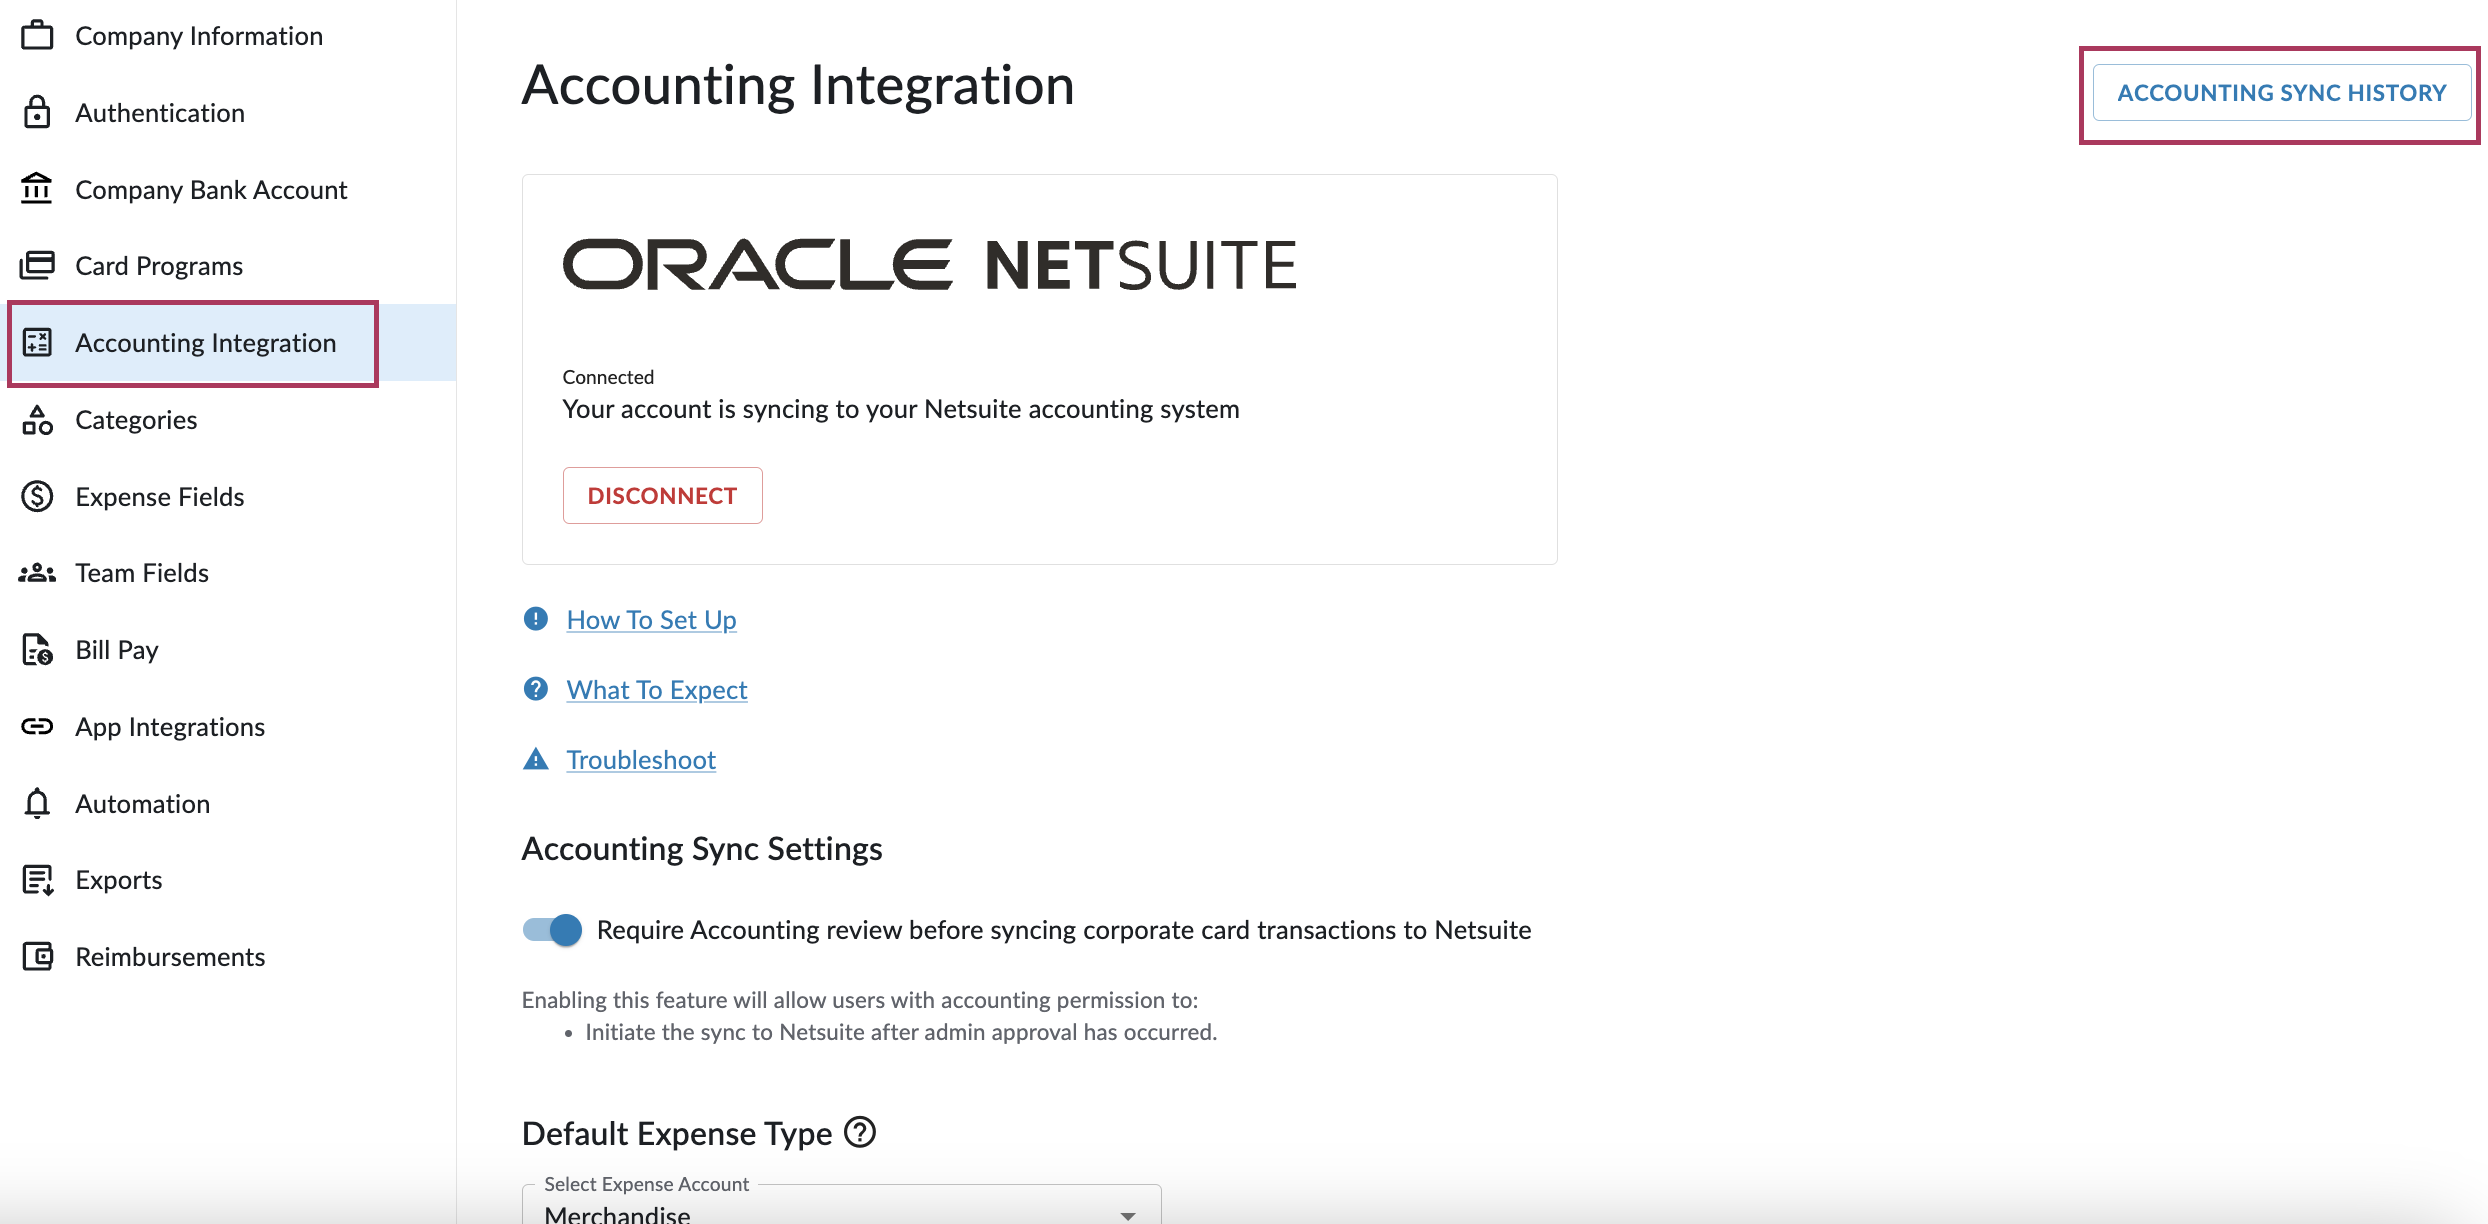Image resolution: width=2488 pixels, height=1224 pixels.
Task: Click the Reimbursements wallet icon
Action: pyautogui.click(x=37, y=956)
